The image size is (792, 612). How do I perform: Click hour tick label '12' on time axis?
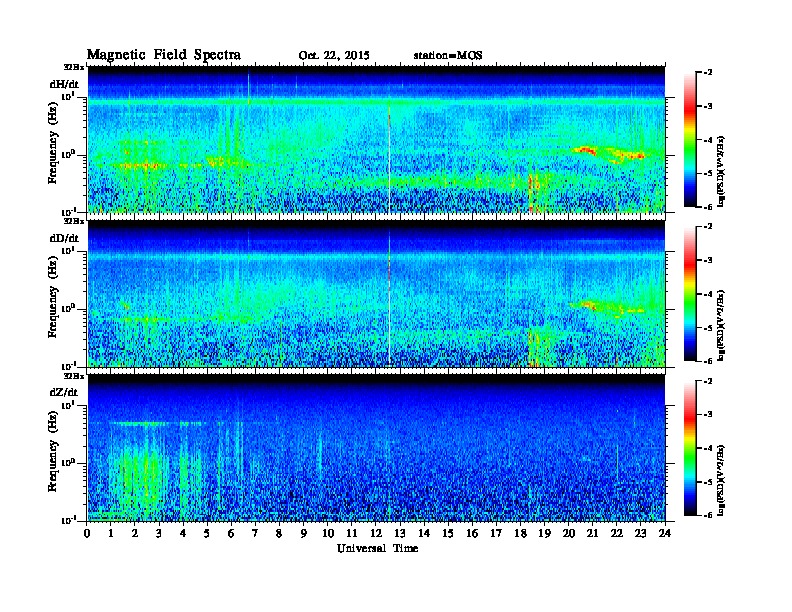coord(376,533)
